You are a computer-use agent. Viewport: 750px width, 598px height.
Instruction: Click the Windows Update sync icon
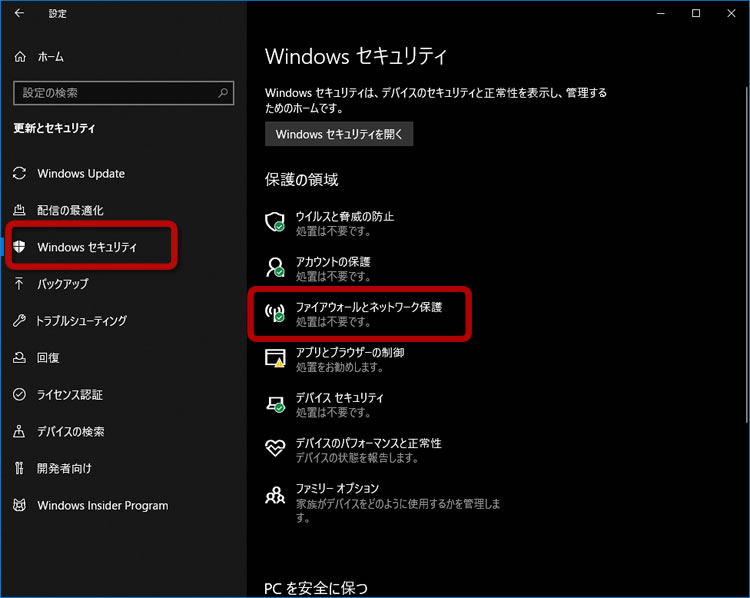(x=20, y=173)
